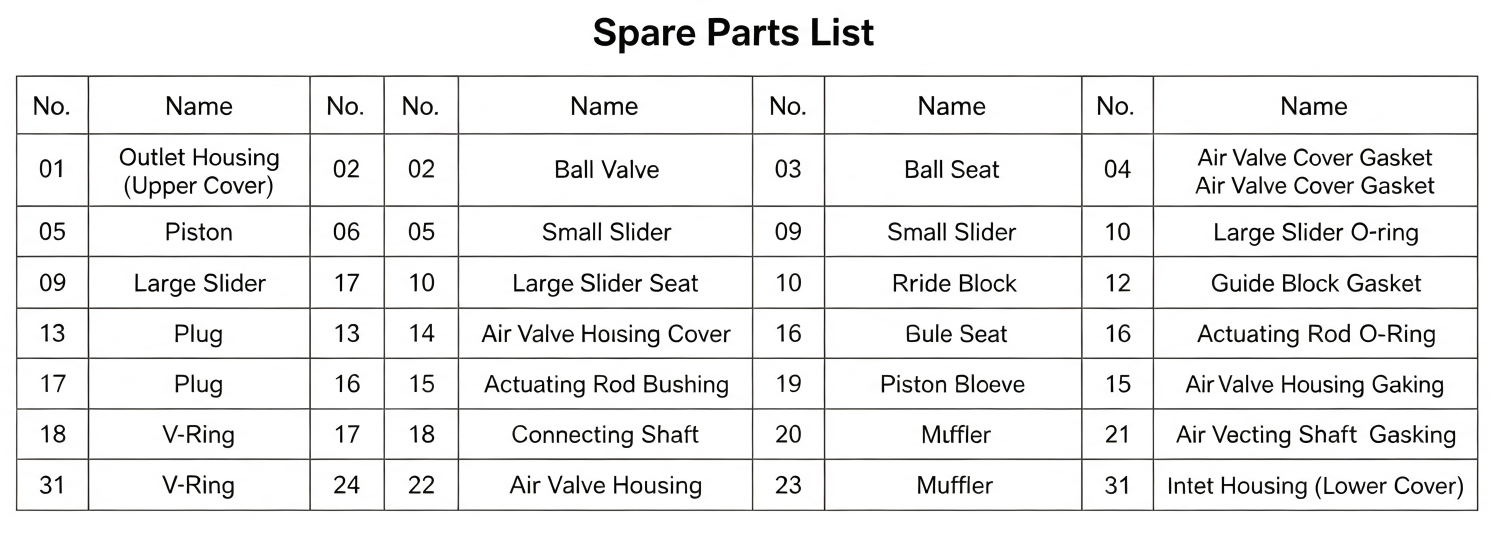Select the Outlet Housing (Upper Cover) cell
Screen dimensions: 1494x535
point(199,170)
